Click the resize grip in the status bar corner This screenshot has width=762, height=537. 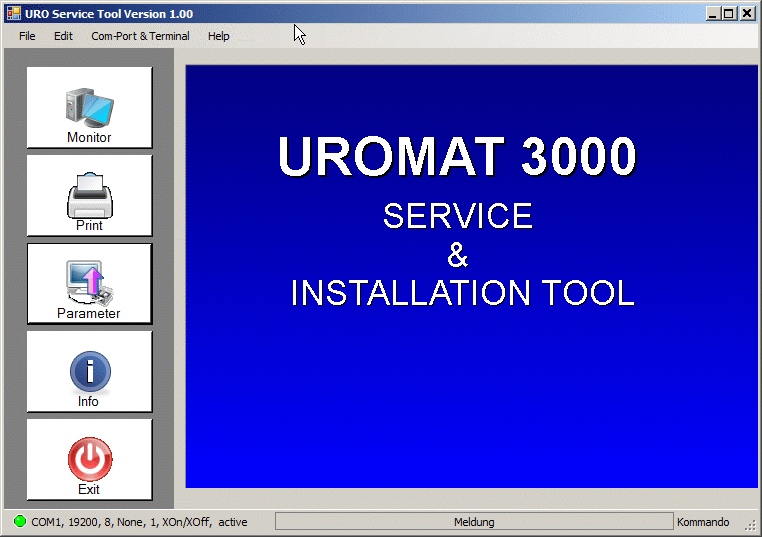tap(750, 525)
